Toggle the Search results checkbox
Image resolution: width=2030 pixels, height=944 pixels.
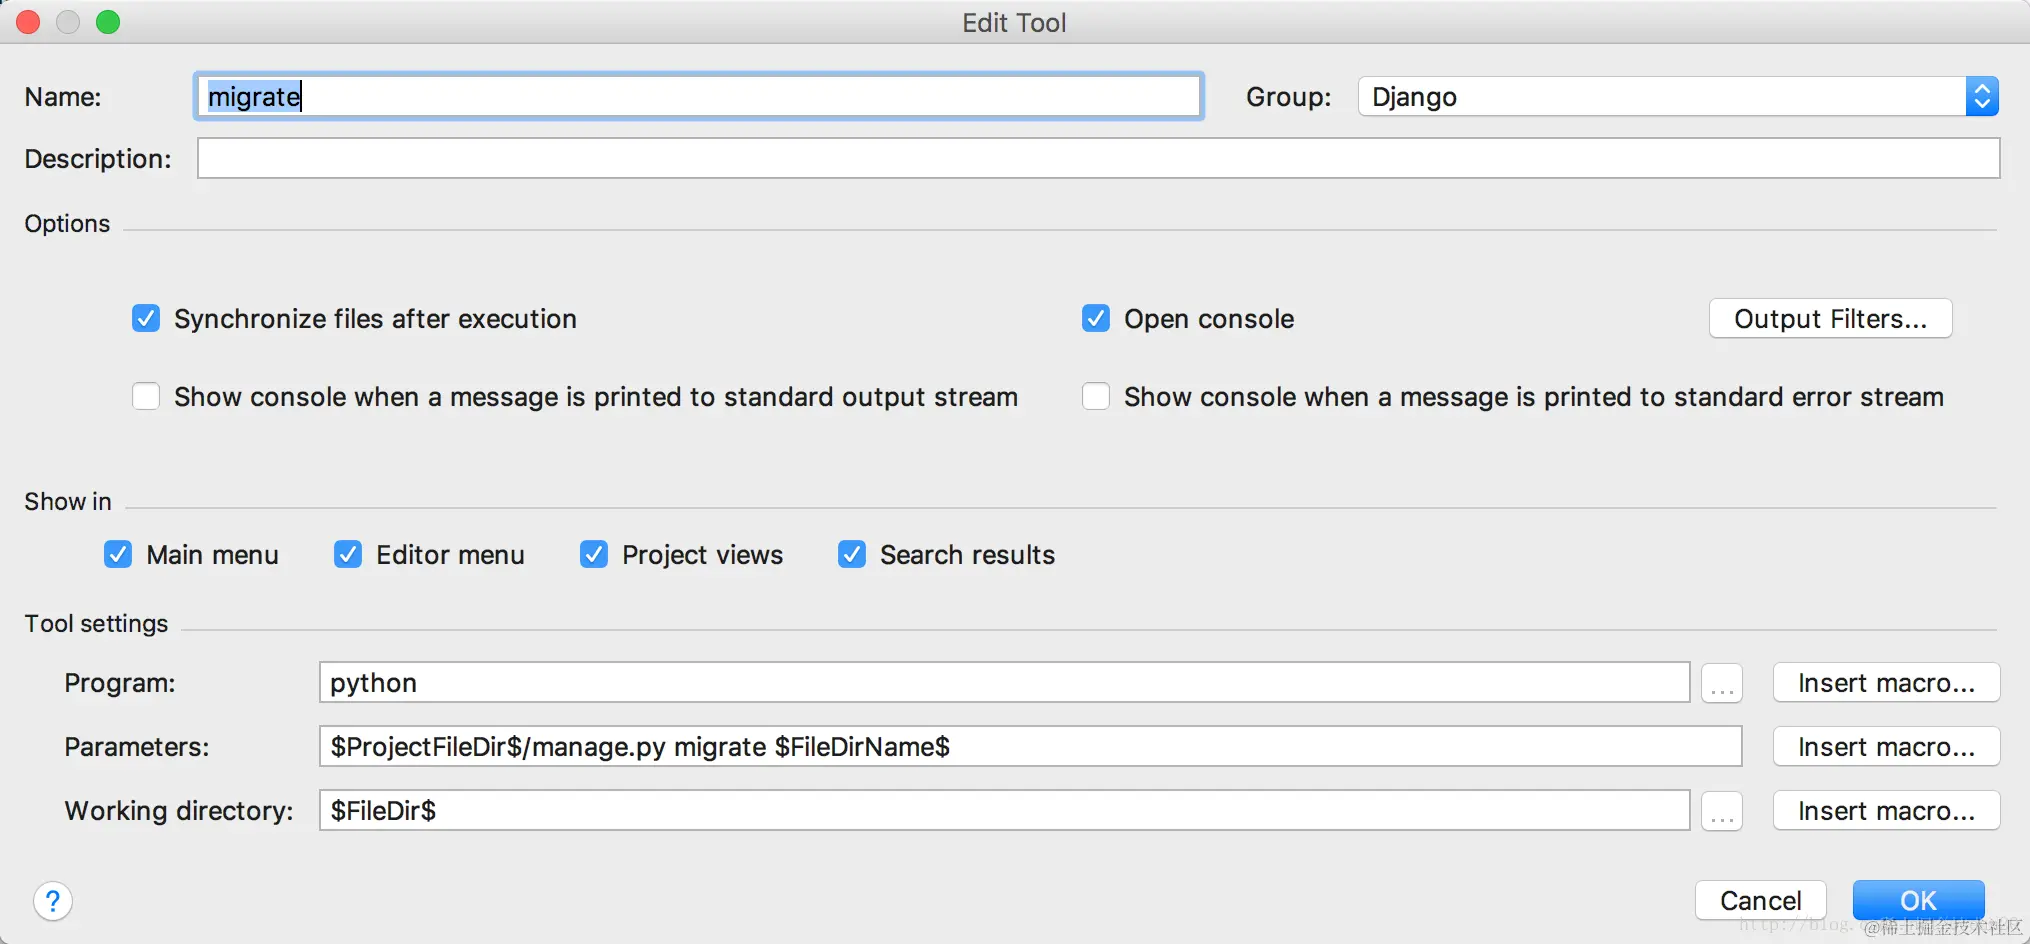click(x=852, y=555)
